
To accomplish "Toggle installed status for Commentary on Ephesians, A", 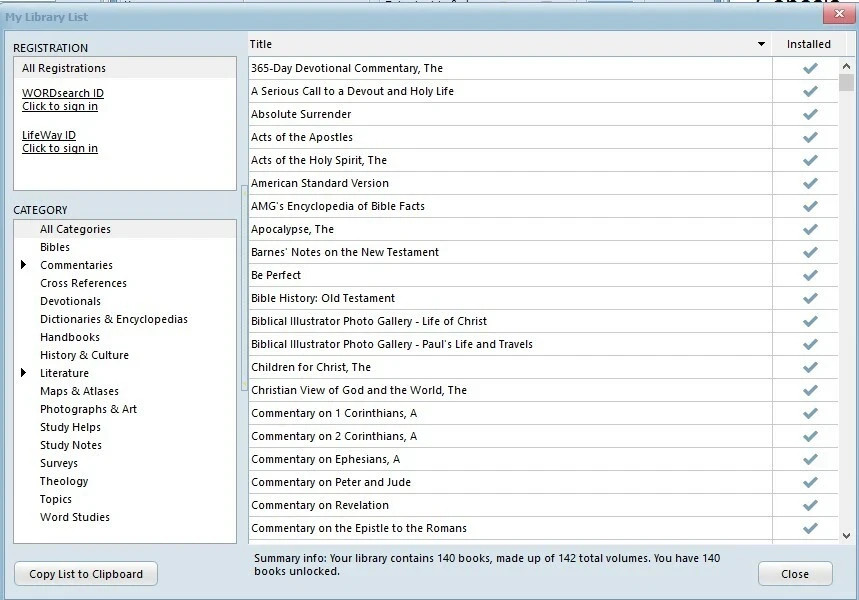I will (808, 459).
